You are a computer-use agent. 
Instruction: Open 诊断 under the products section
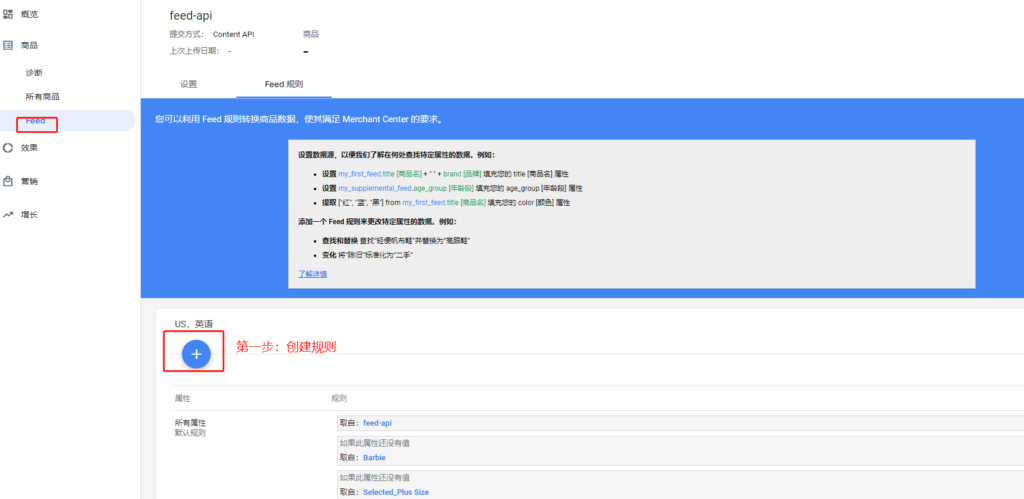tap(34, 73)
